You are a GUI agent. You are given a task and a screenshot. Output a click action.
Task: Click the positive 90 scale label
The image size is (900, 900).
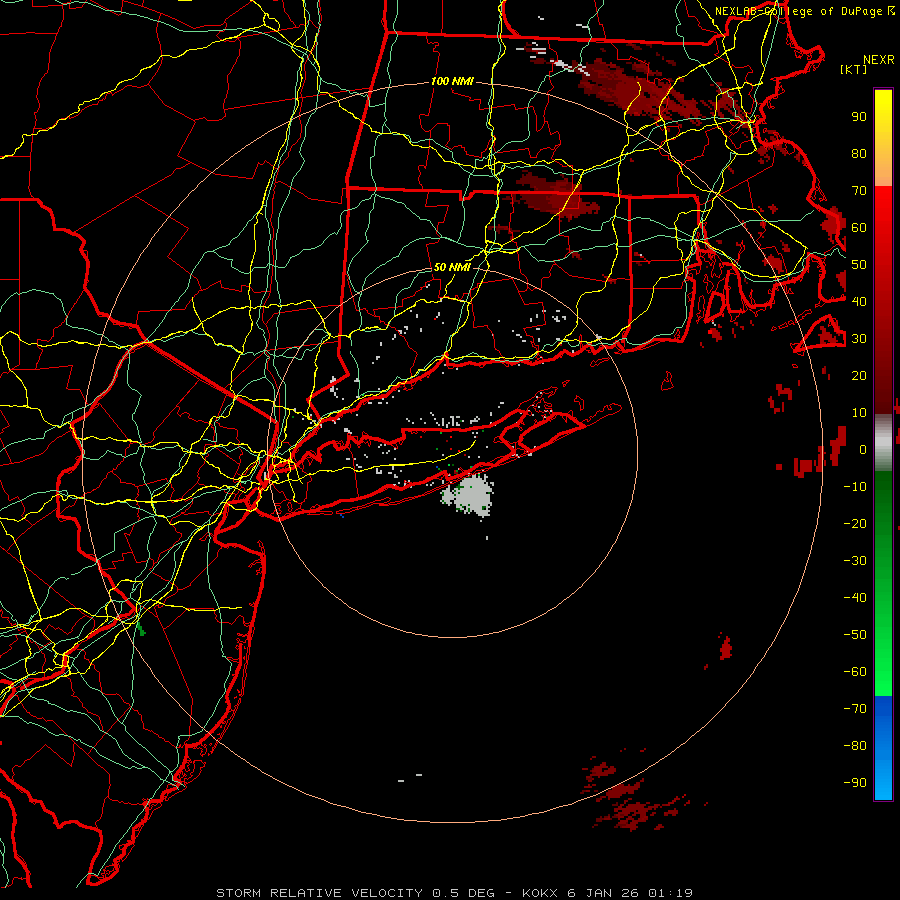859,117
